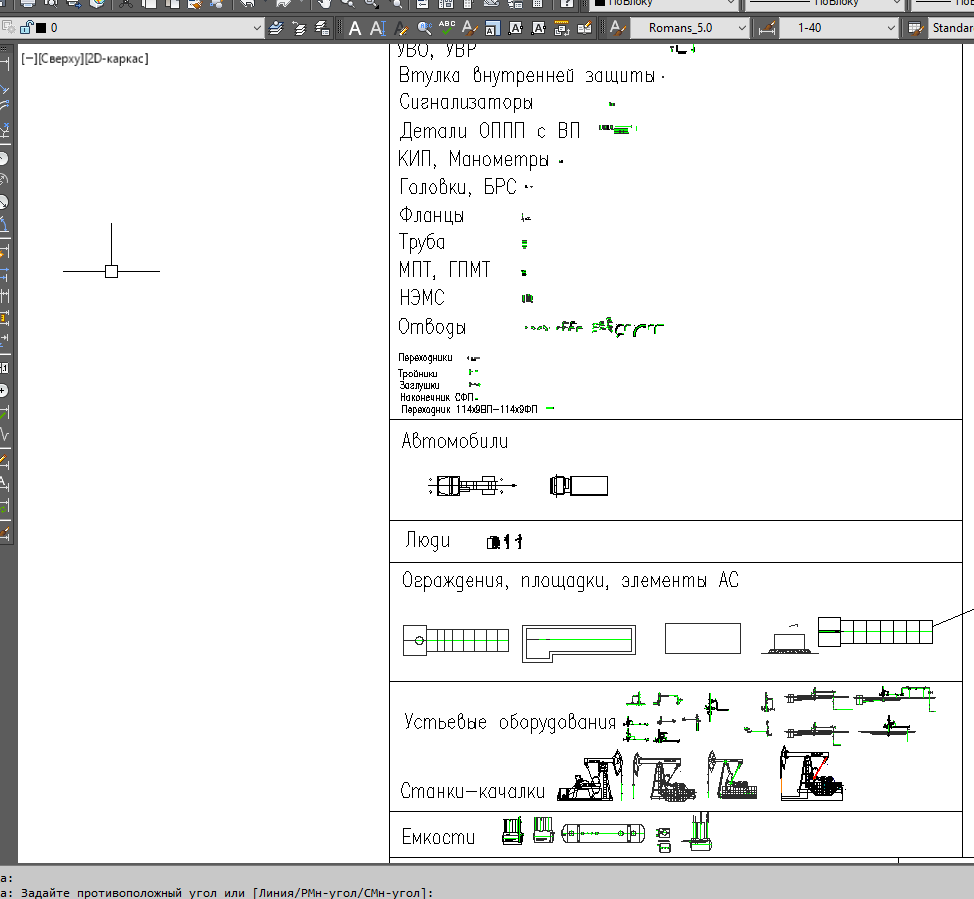The width and height of the screenshot is (974, 899).
Task: Click the КИП, Манометры label
Action: (473, 159)
